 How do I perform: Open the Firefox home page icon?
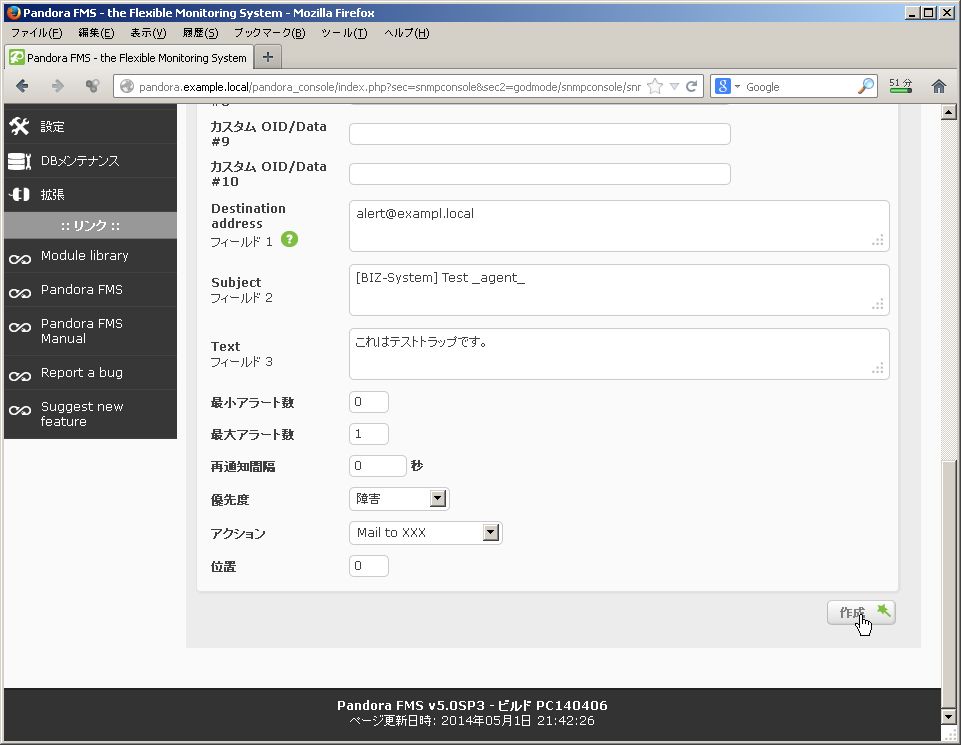click(x=938, y=86)
